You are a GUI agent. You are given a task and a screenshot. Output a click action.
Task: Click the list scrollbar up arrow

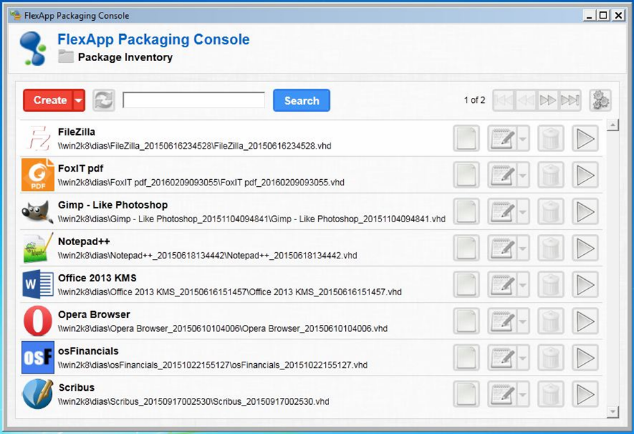coord(613,125)
